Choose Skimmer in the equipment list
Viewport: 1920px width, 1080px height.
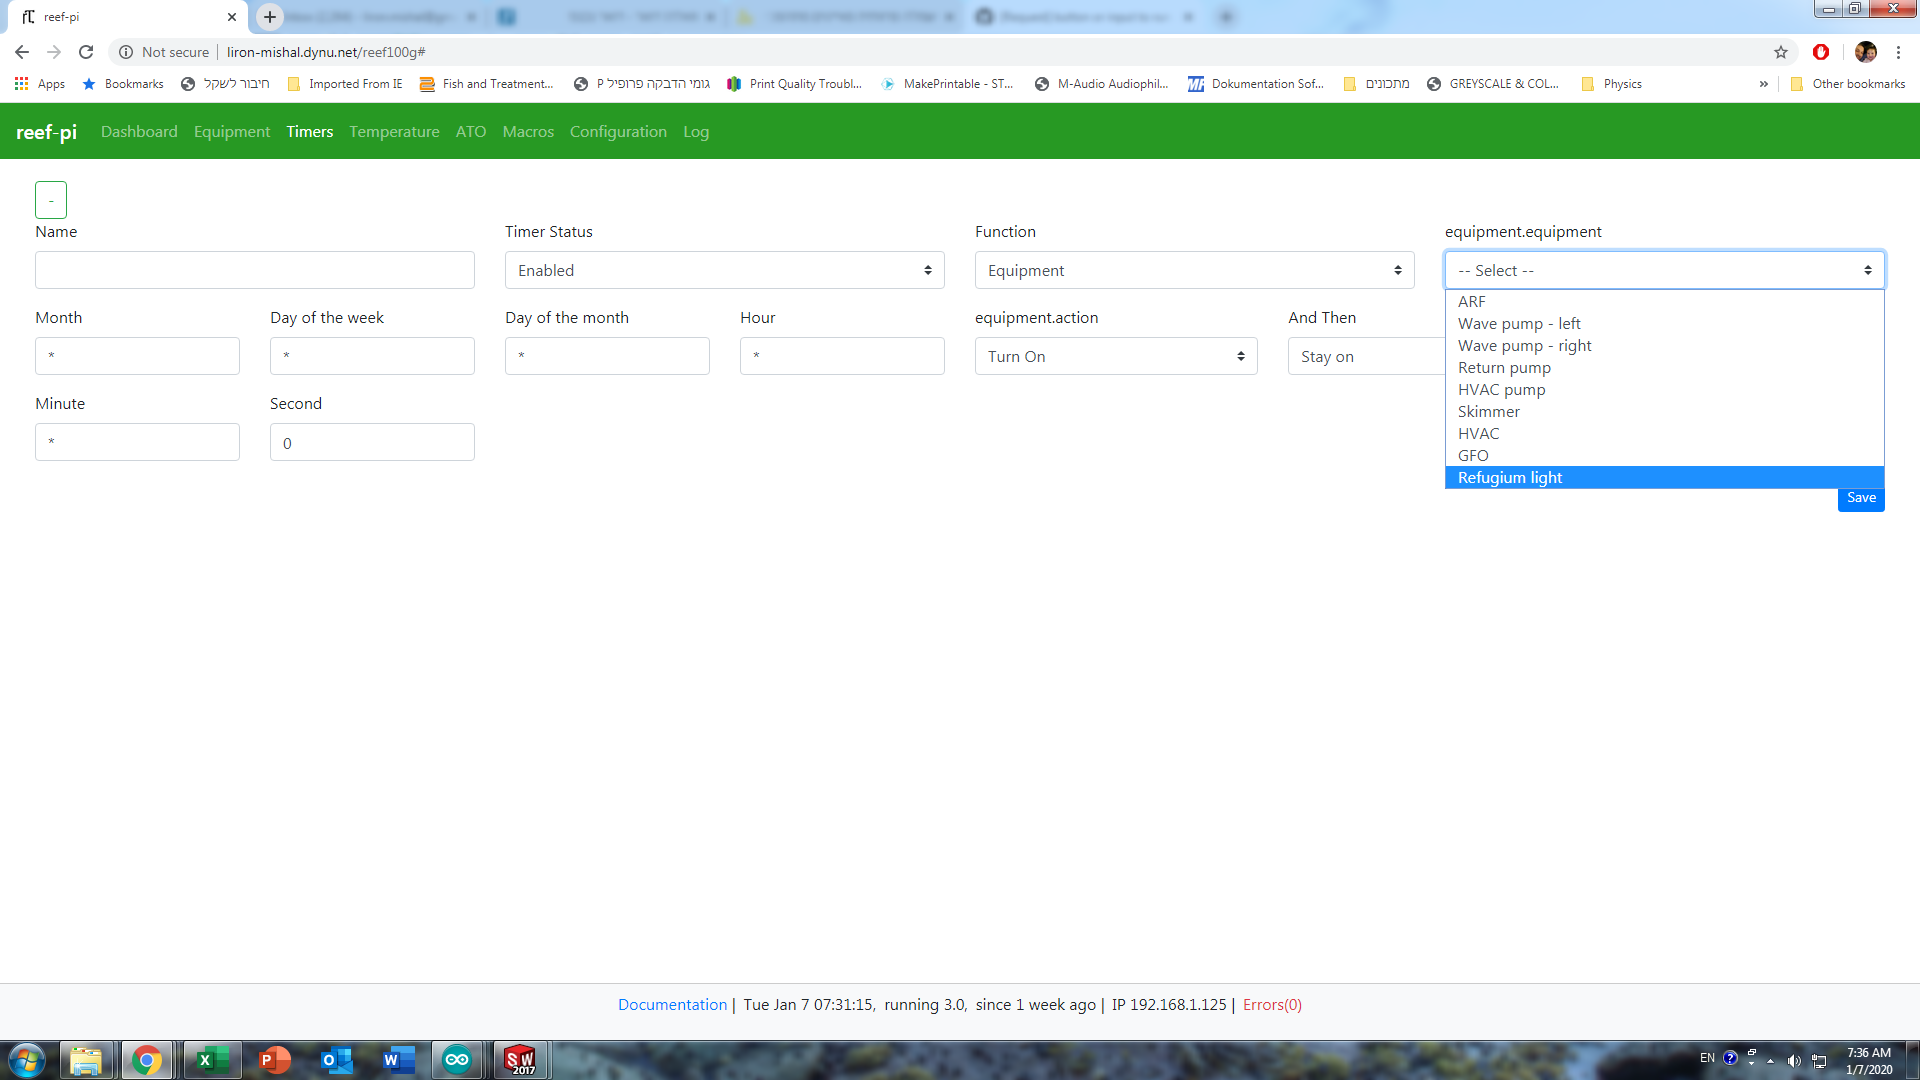pyautogui.click(x=1488, y=412)
